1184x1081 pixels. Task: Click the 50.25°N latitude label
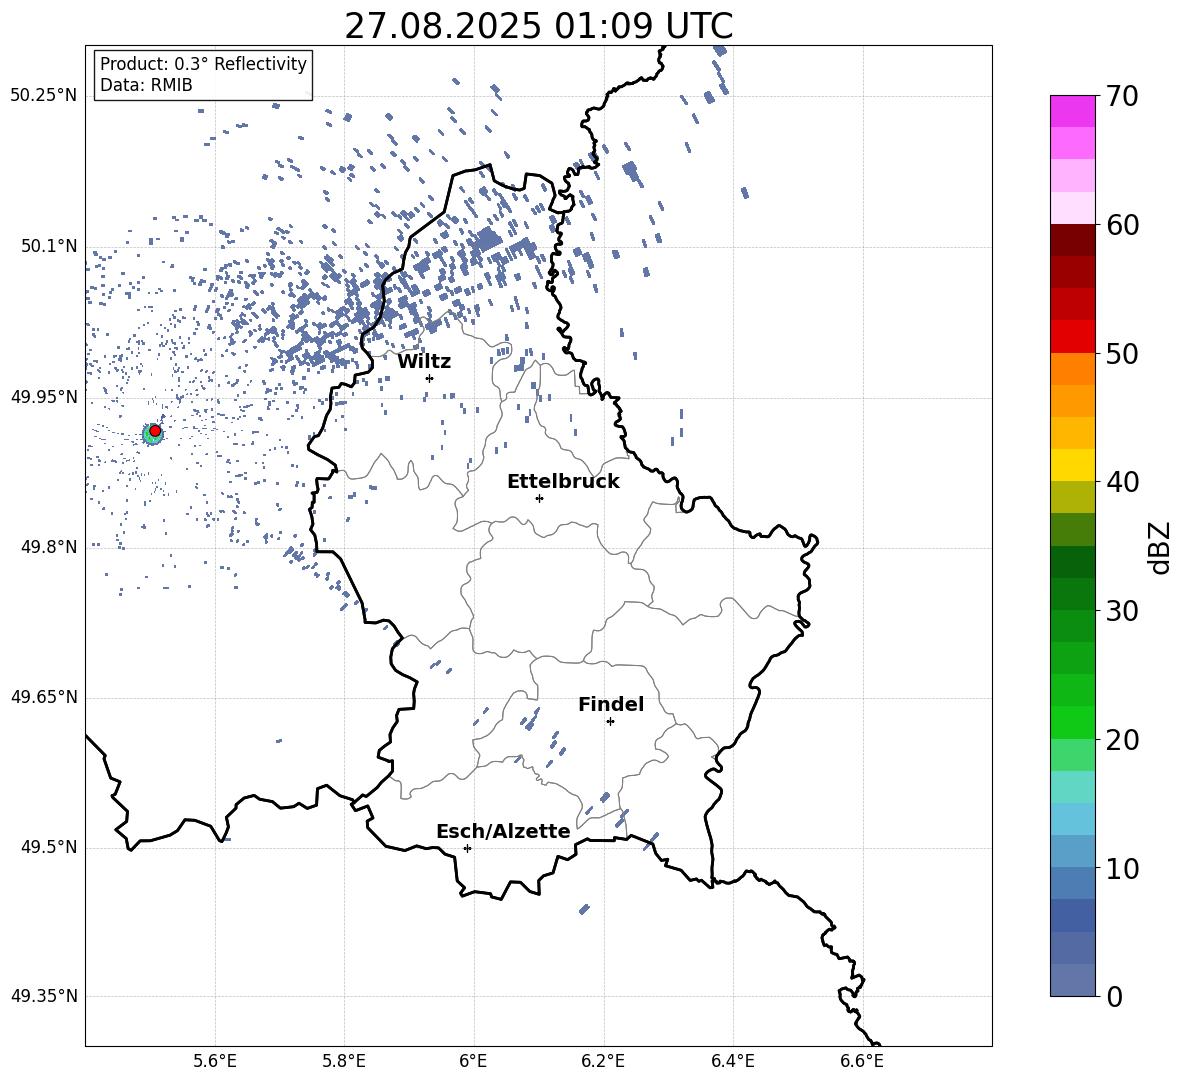(44, 96)
